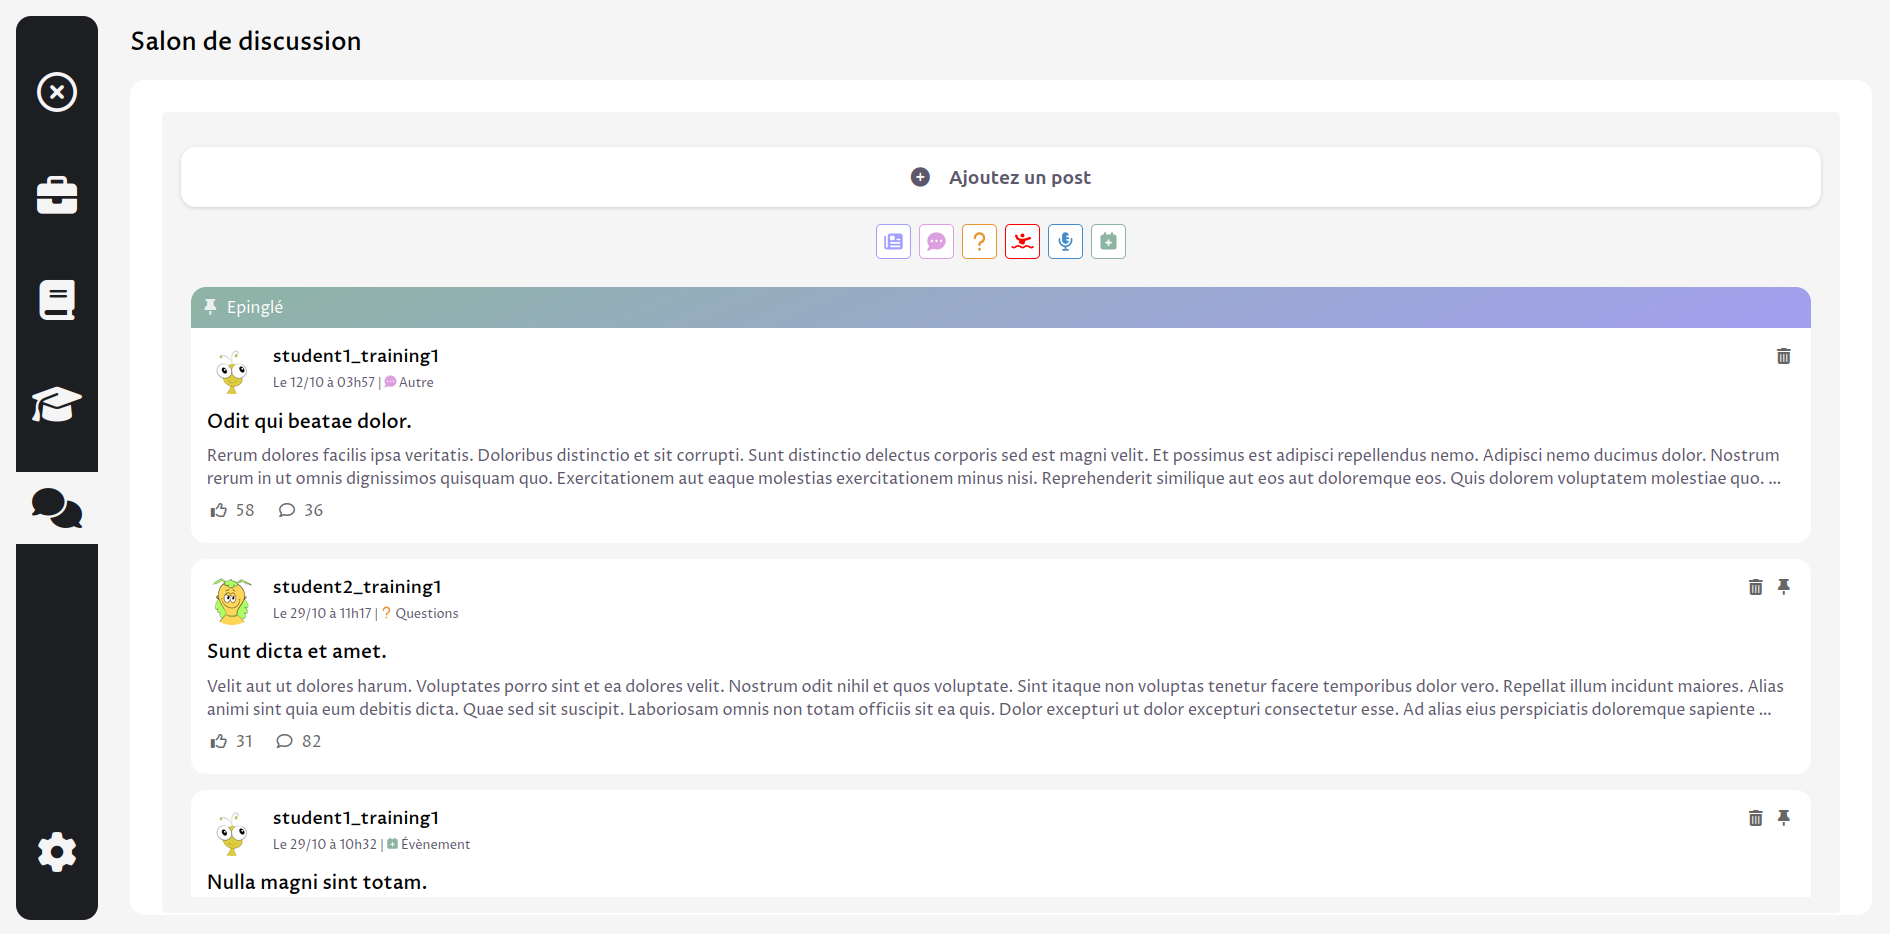Open the graduation cap training section
This screenshot has width=1890, height=934.
click(x=57, y=404)
